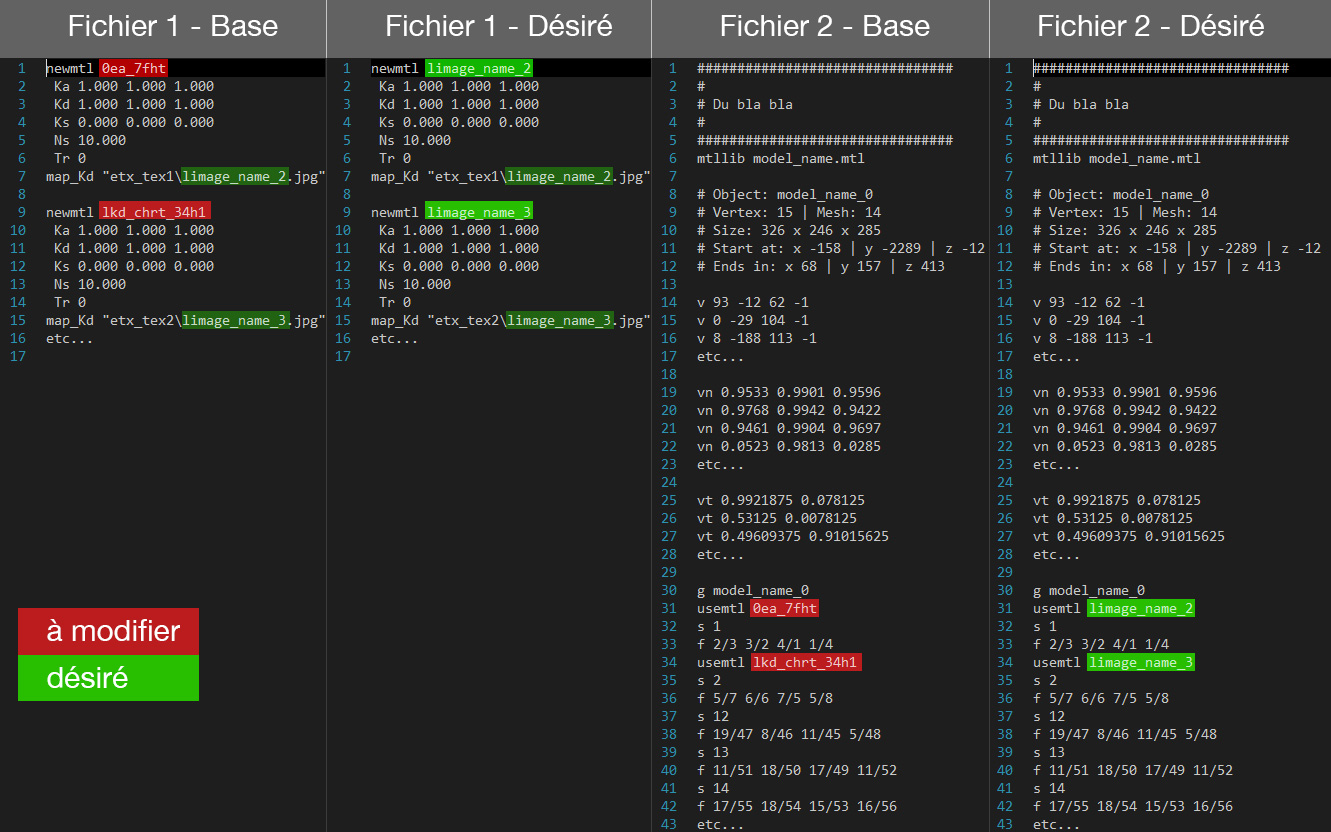This screenshot has height=832, width=1331.
Task: Click red "0ea_7fht" on line 1 of Fichier 1 Base
Action: [x=133, y=68]
